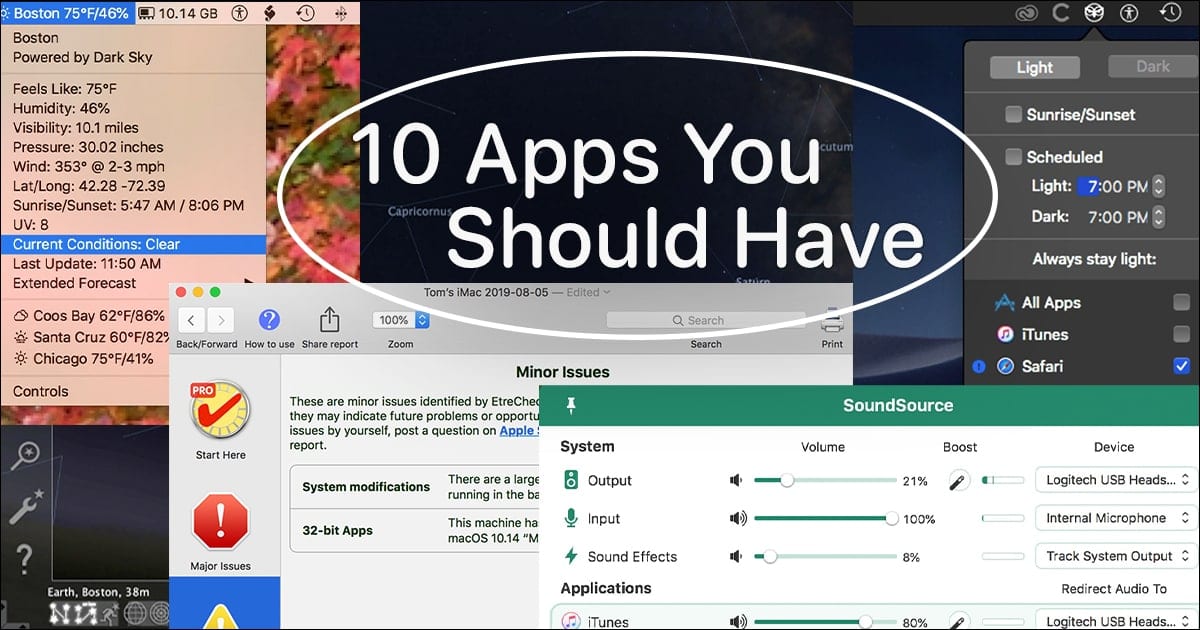Click the Time Machine menu bar icon

point(305,13)
